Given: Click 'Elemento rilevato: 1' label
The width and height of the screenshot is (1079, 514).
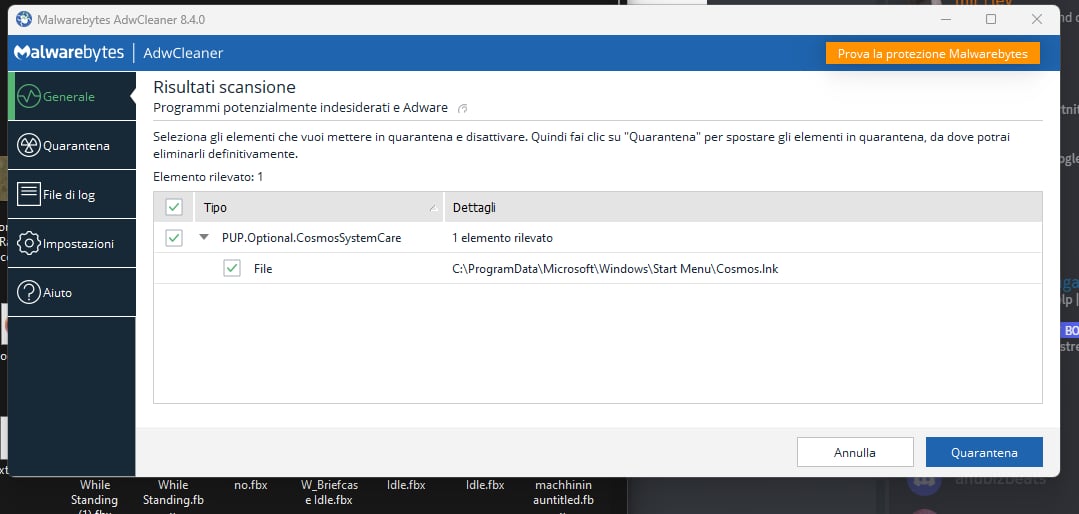Looking at the screenshot, I should click(208, 177).
